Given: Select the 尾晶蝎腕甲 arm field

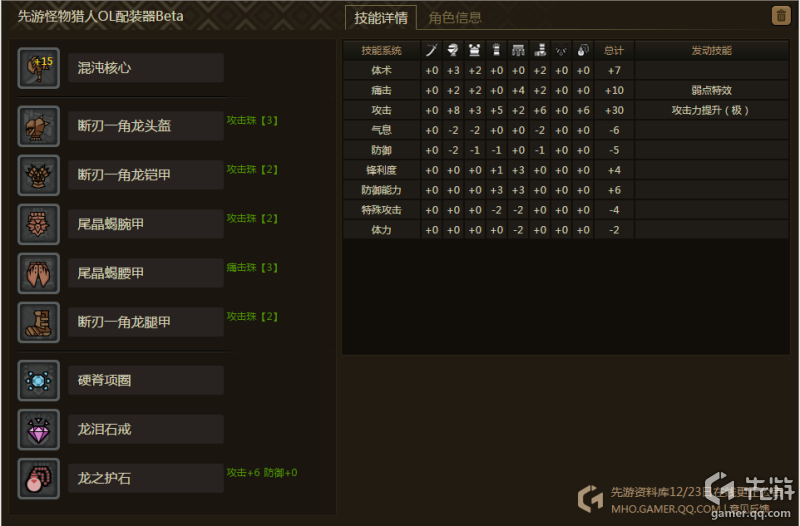Looking at the screenshot, I should (146, 224).
